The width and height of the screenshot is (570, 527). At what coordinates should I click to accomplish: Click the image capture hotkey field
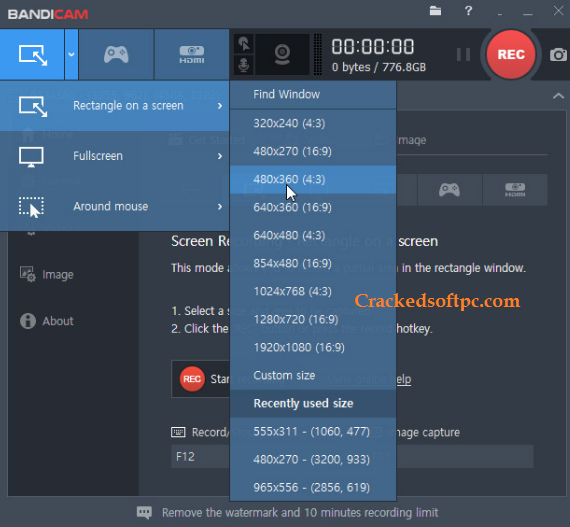(x=465, y=456)
